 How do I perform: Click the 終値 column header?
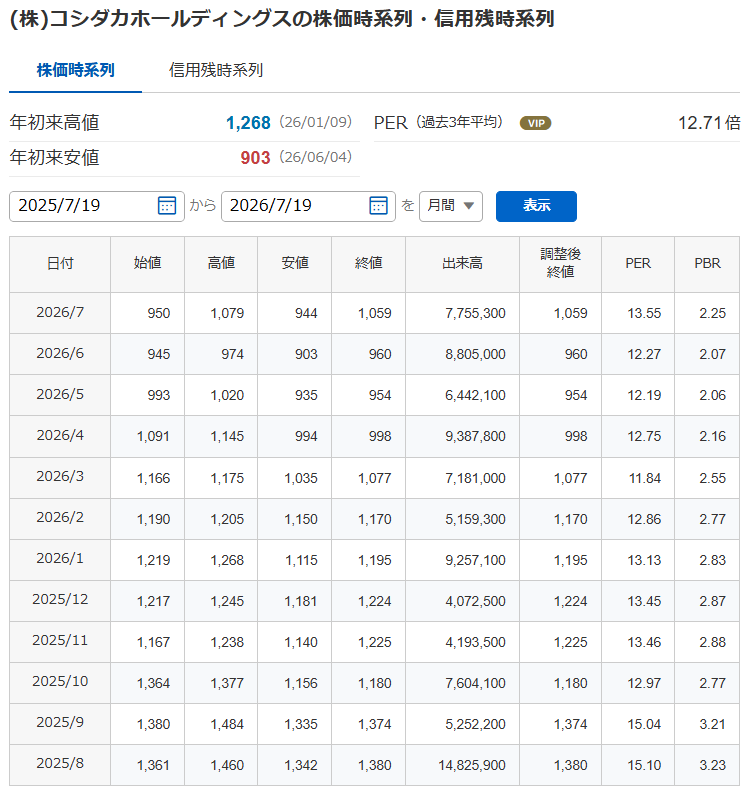368,264
